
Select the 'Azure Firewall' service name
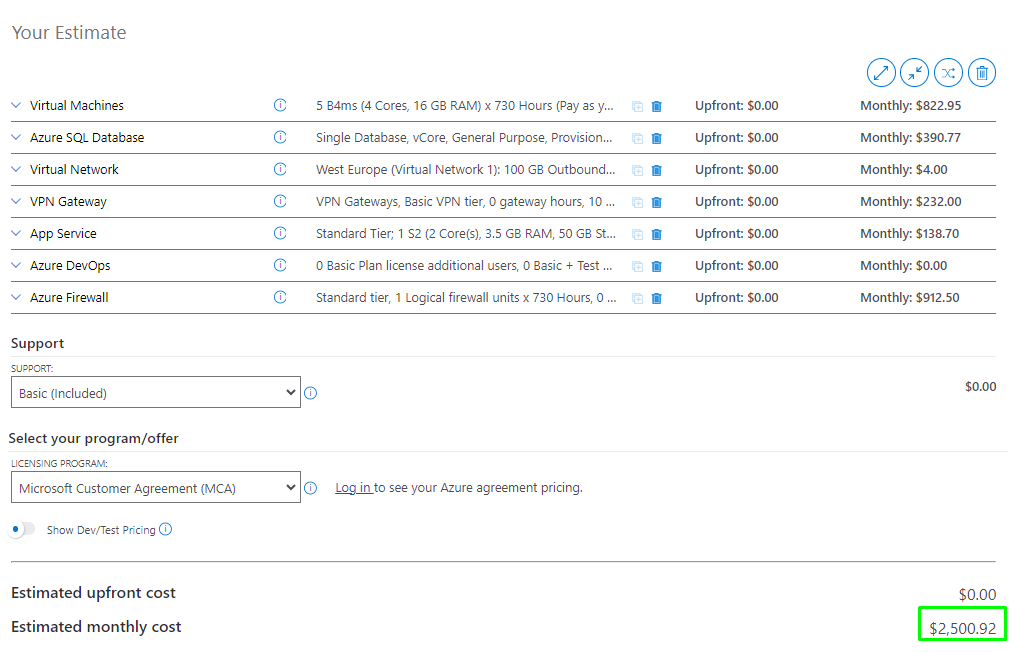(x=69, y=297)
